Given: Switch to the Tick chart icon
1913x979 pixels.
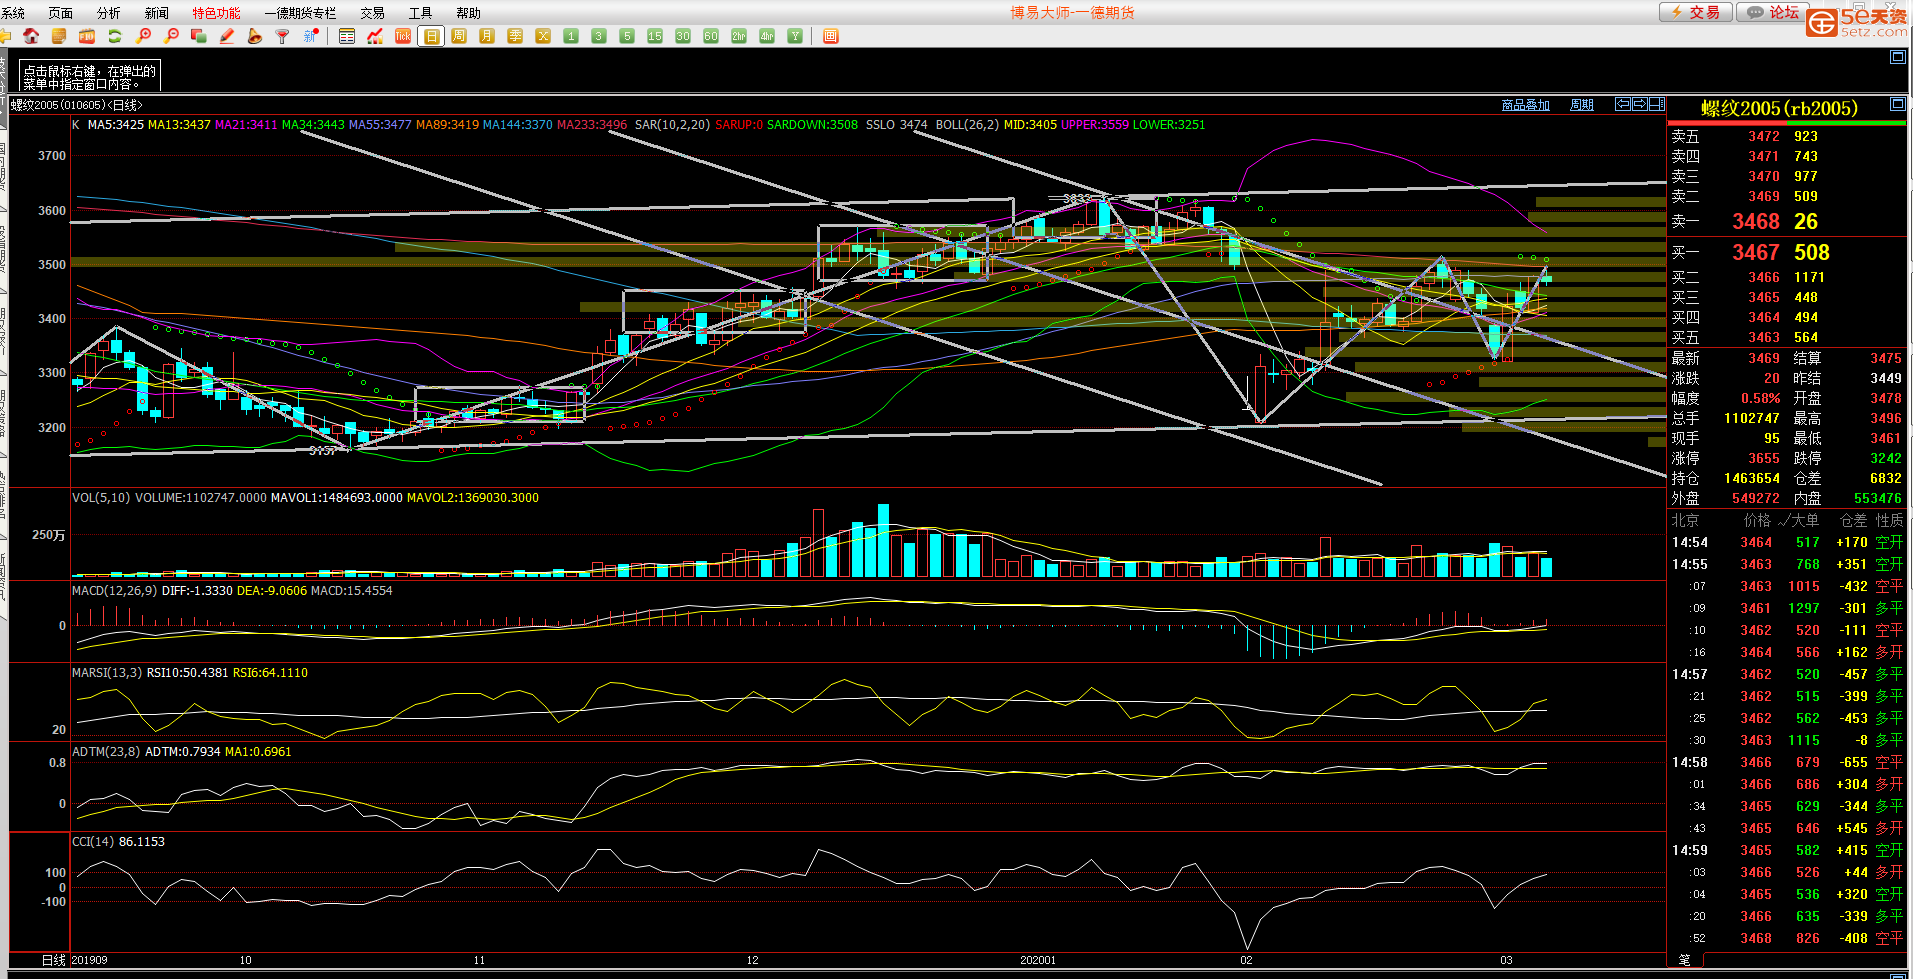Looking at the screenshot, I should click(x=403, y=36).
